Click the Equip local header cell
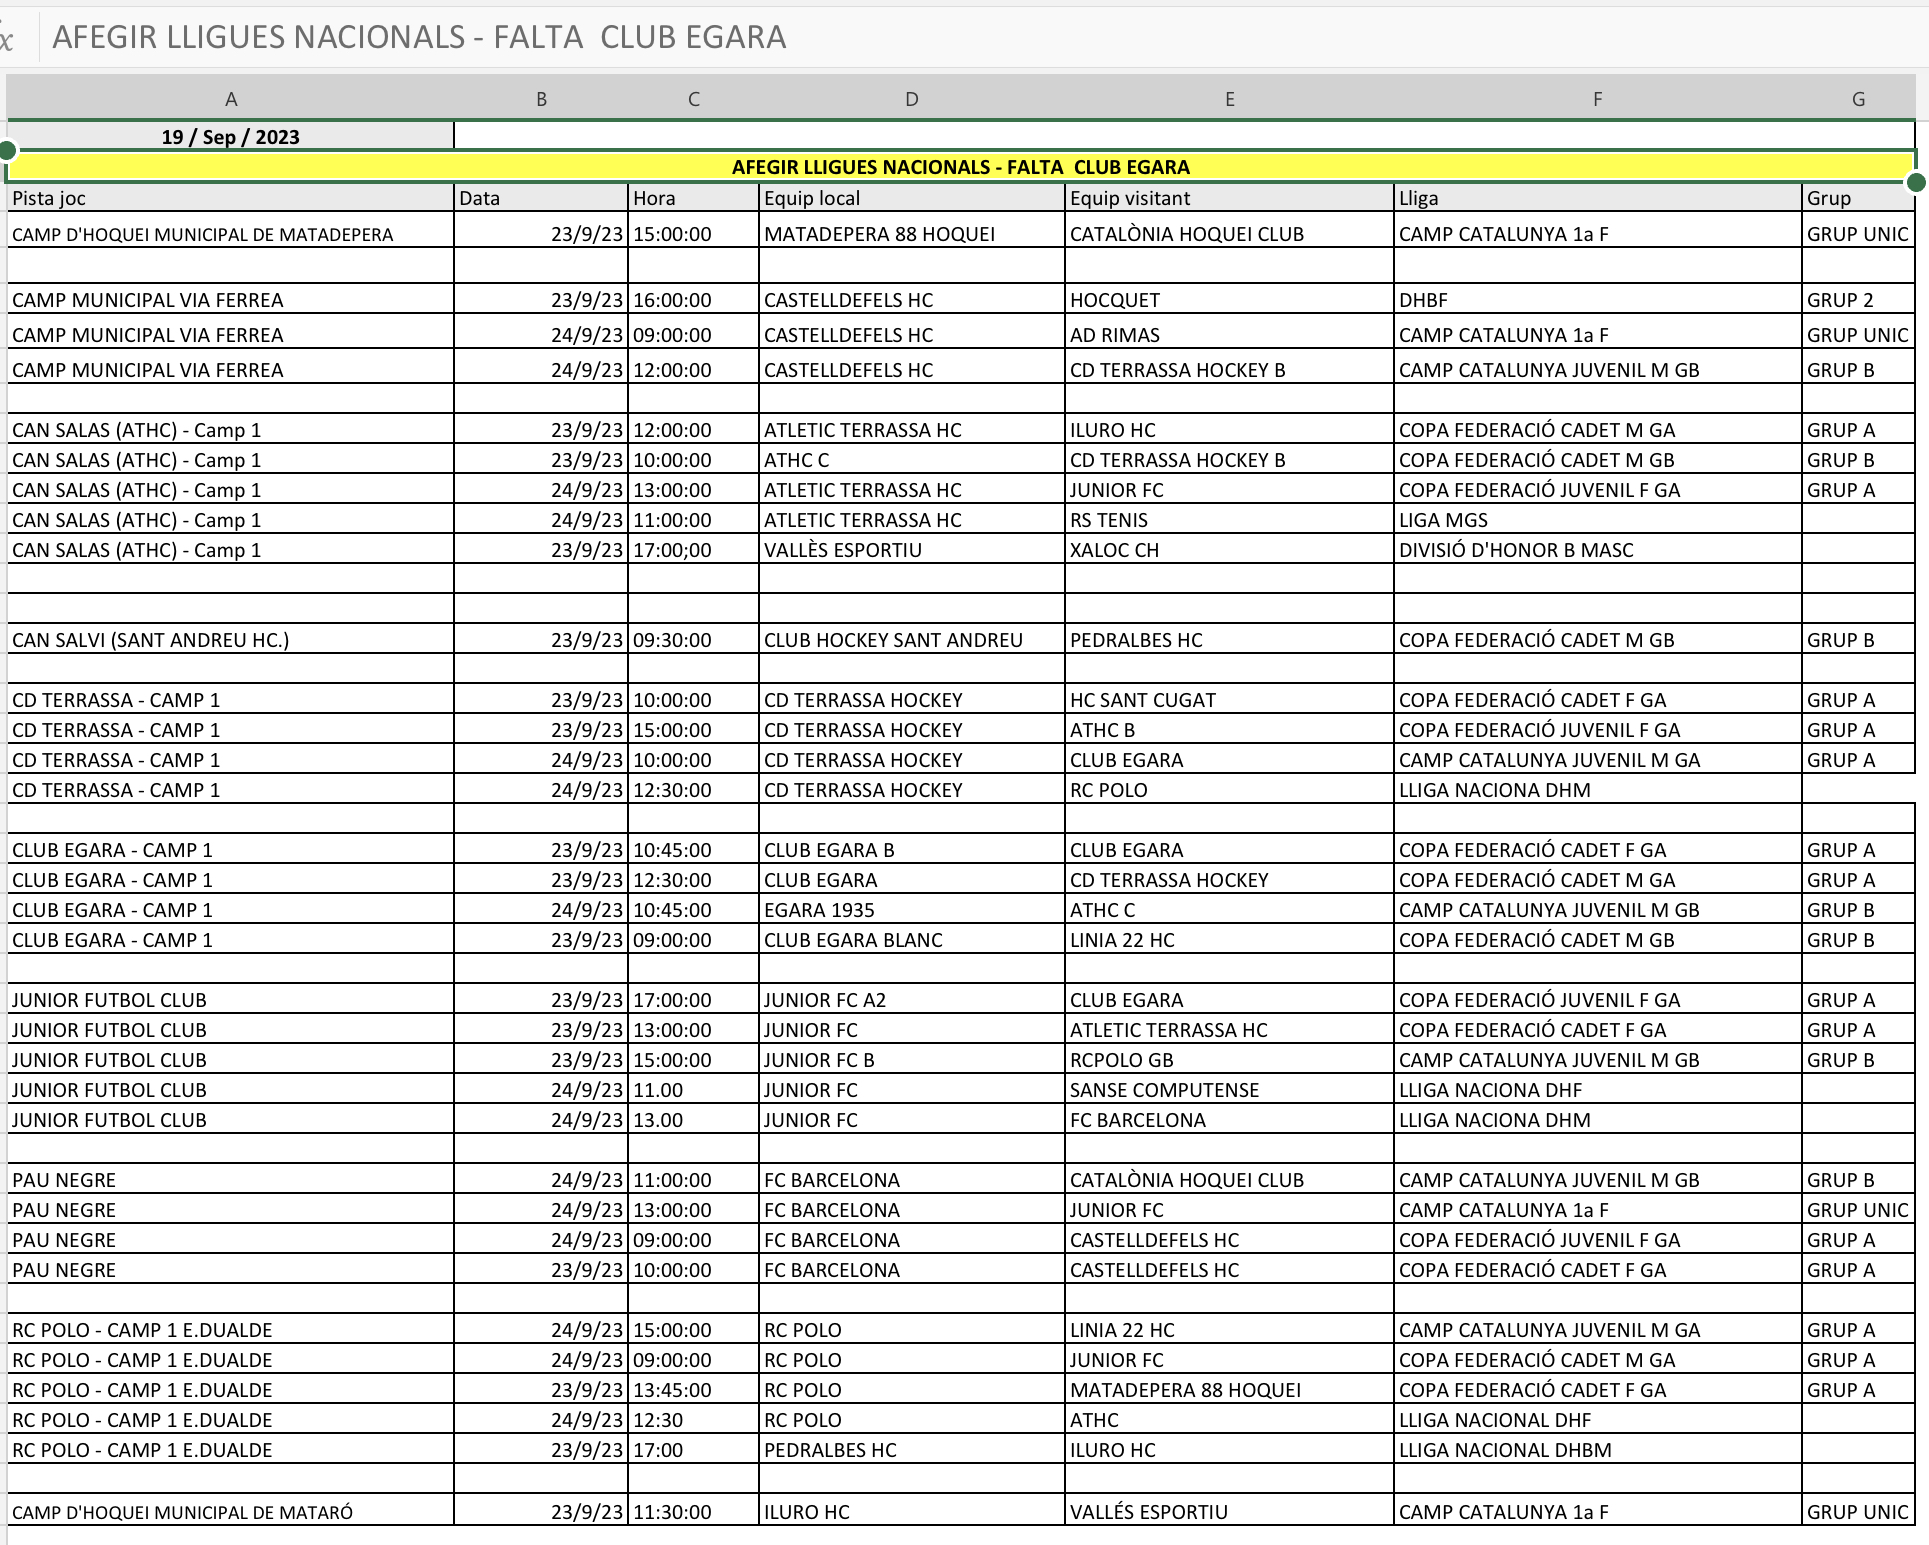 click(912, 198)
